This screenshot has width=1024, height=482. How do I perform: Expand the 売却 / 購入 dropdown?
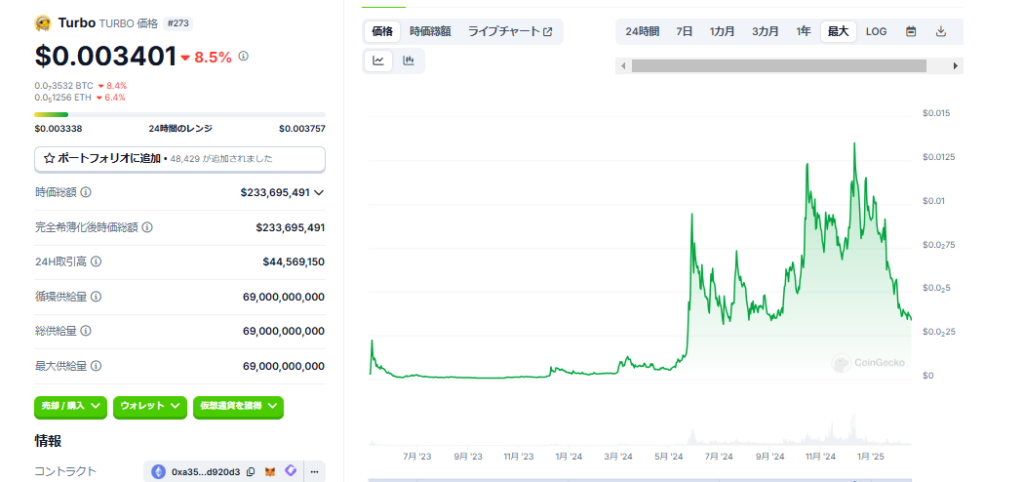click(70, 406)
